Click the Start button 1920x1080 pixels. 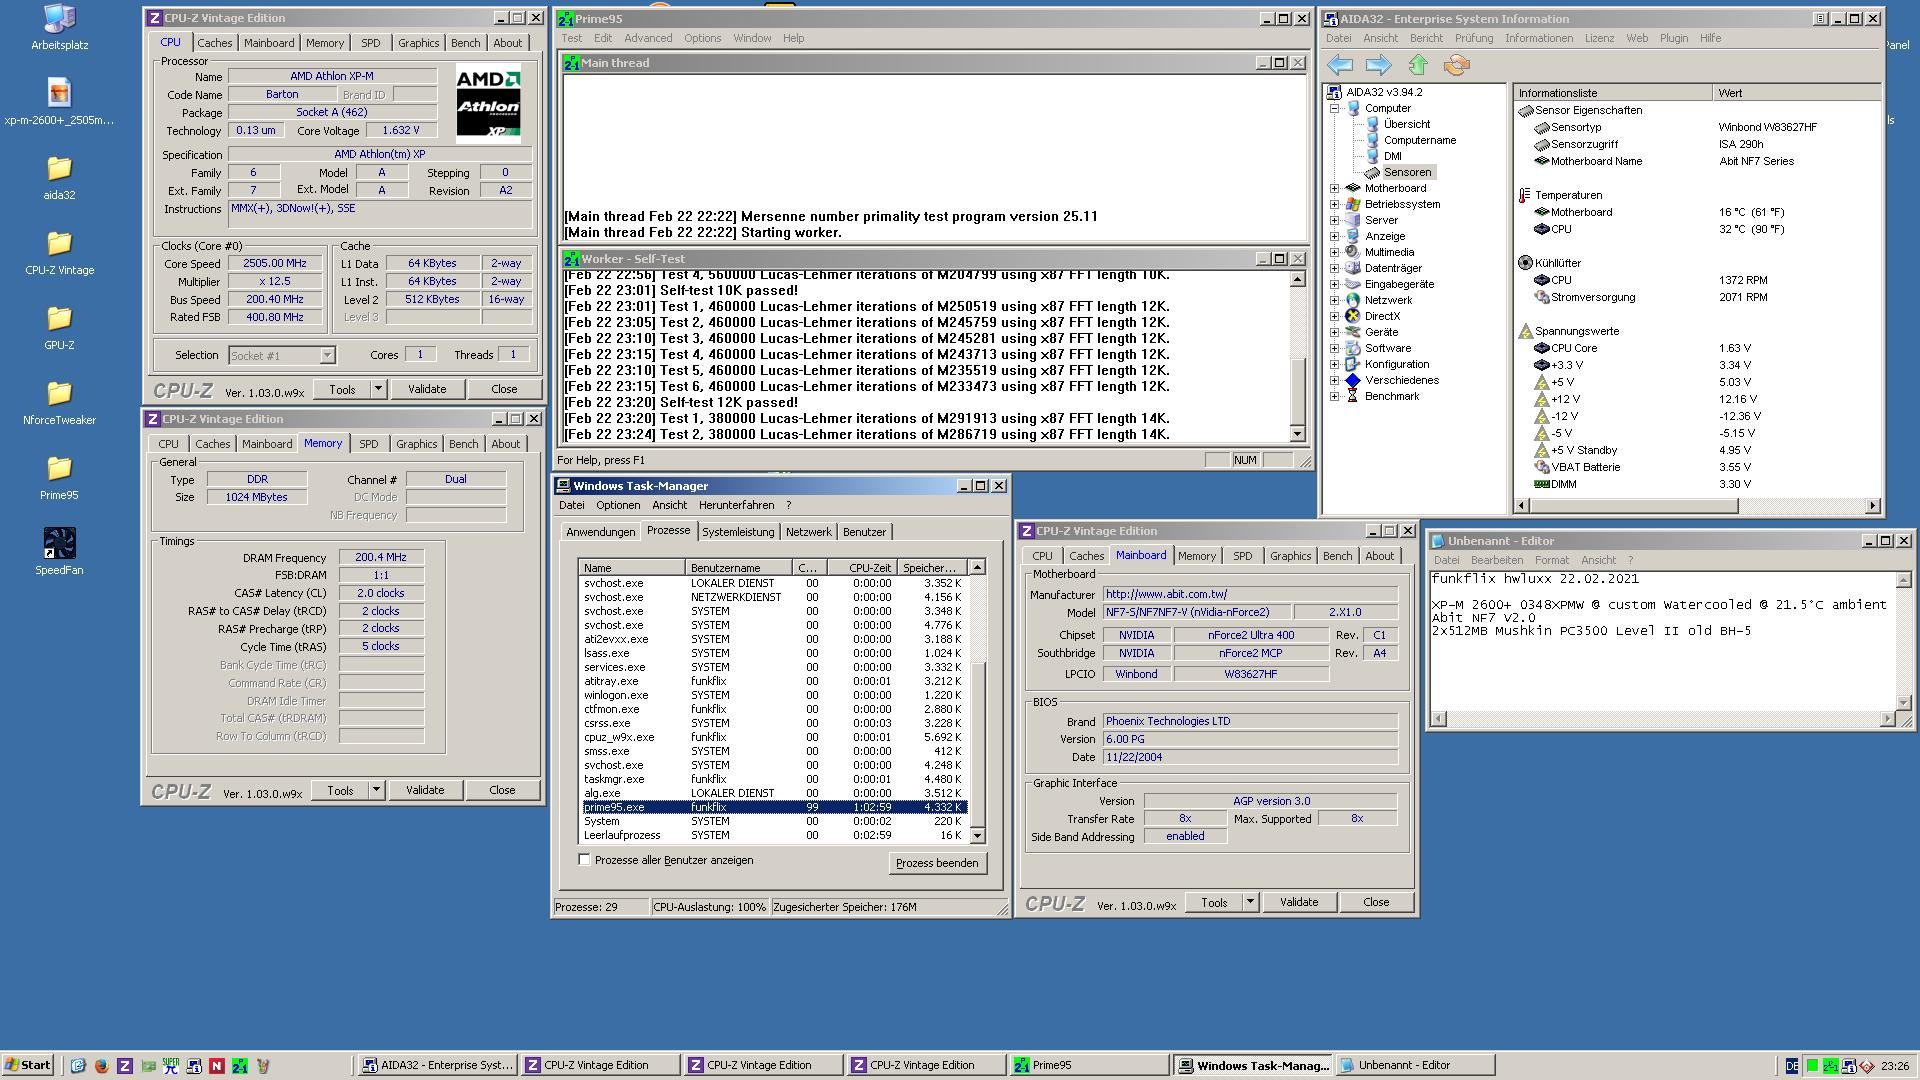pyautogui.click(x=28, y=1065)
